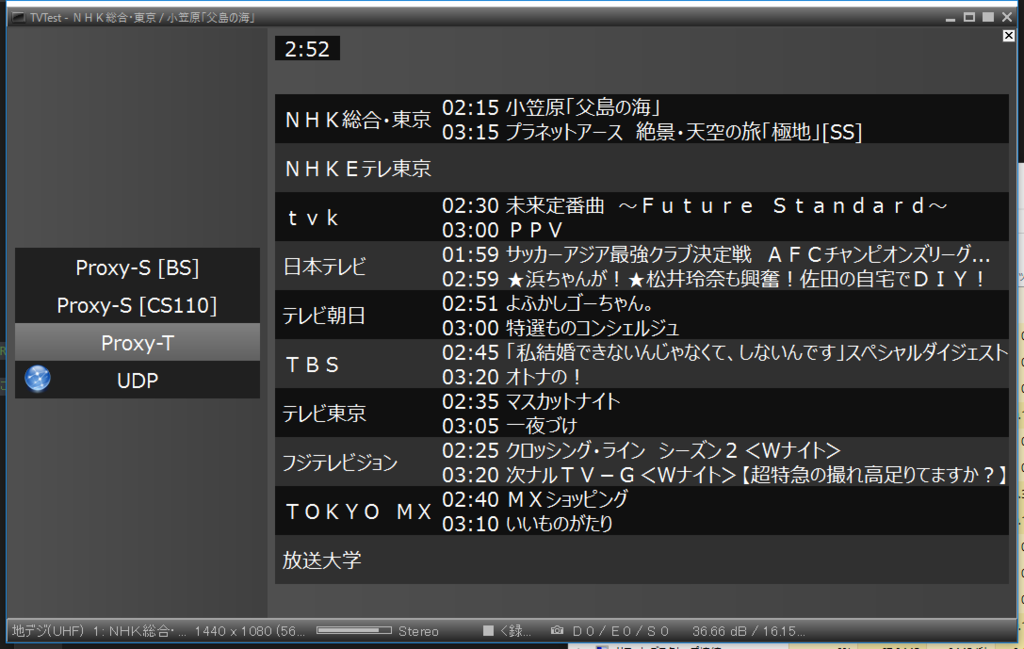Choose the UDP tuner entry
The height and width of the screenshot is (649, 1024).
(137, 380)
